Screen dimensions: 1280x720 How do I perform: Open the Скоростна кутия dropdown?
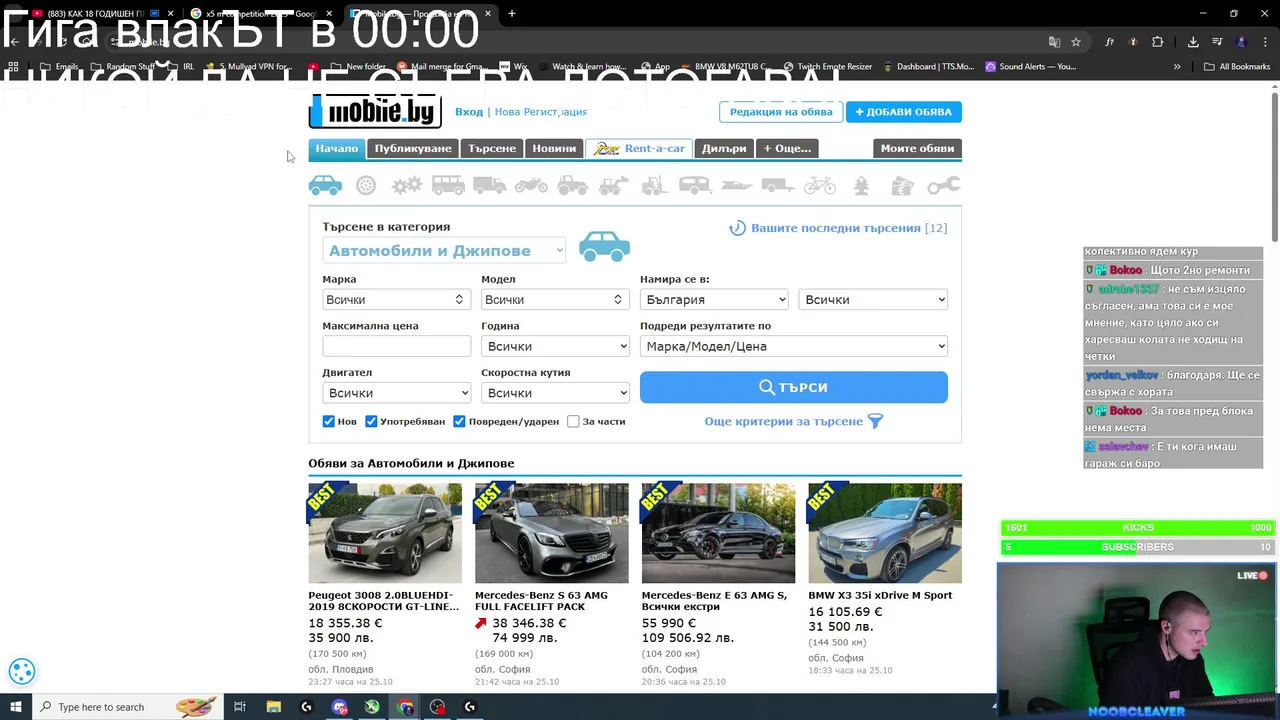click(555, 393)
